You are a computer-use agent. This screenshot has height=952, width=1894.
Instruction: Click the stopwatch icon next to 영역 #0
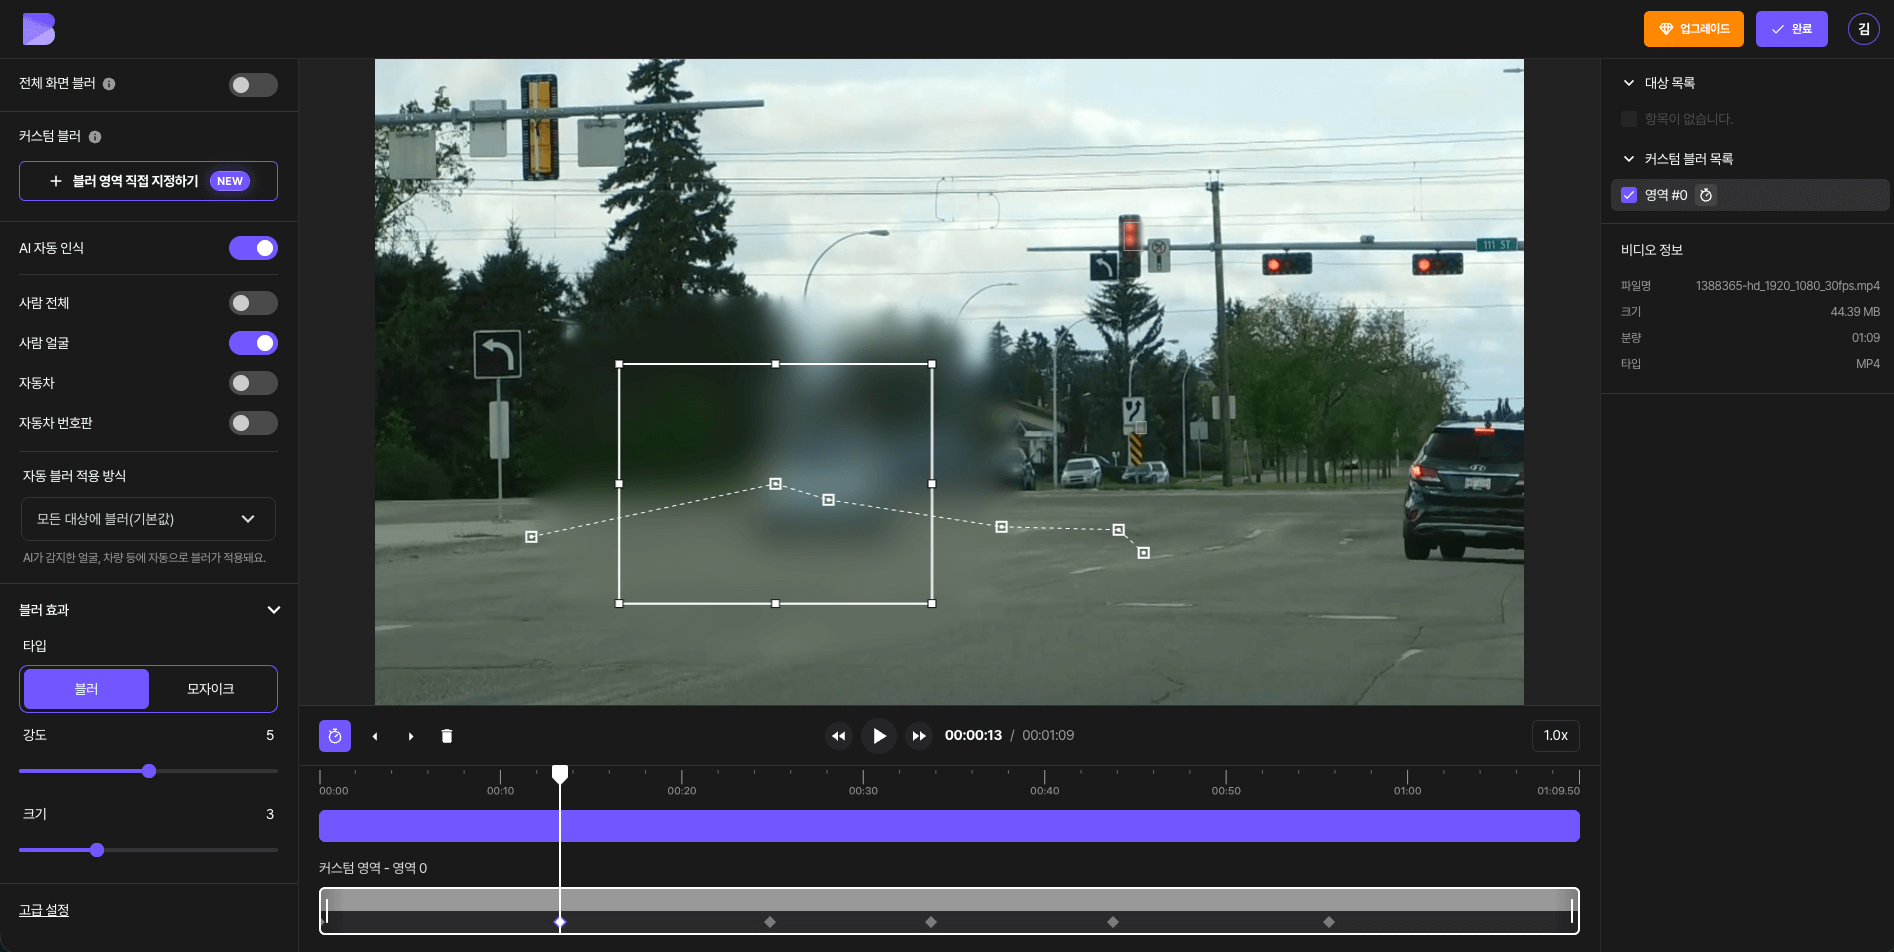coord(1706,195)
